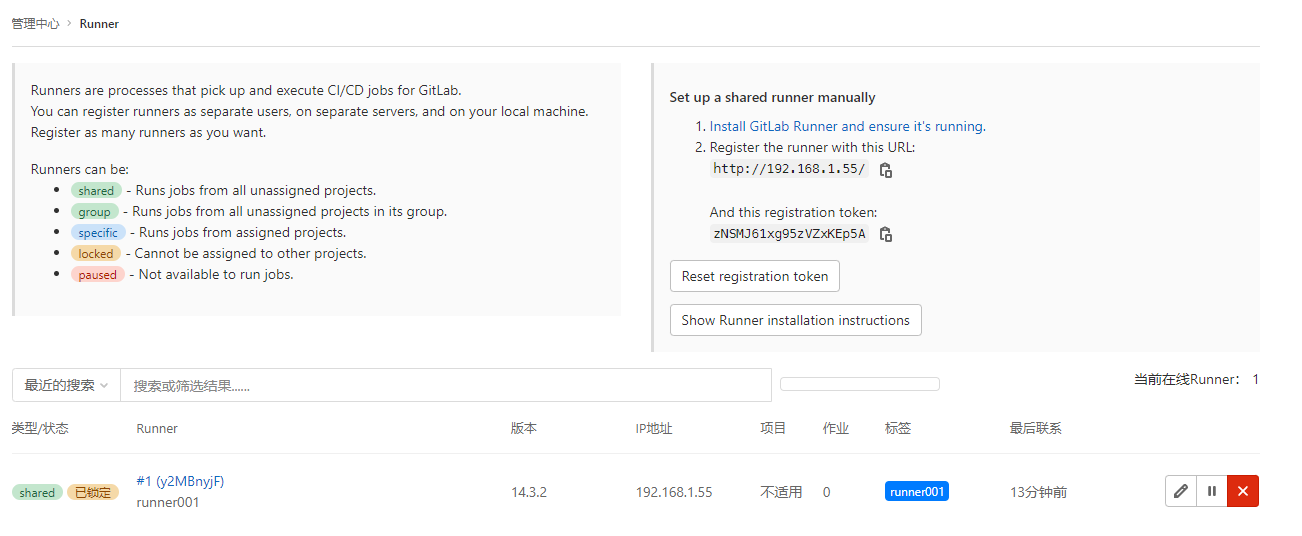Click the 已锁定 badge in the runner row

93,492
